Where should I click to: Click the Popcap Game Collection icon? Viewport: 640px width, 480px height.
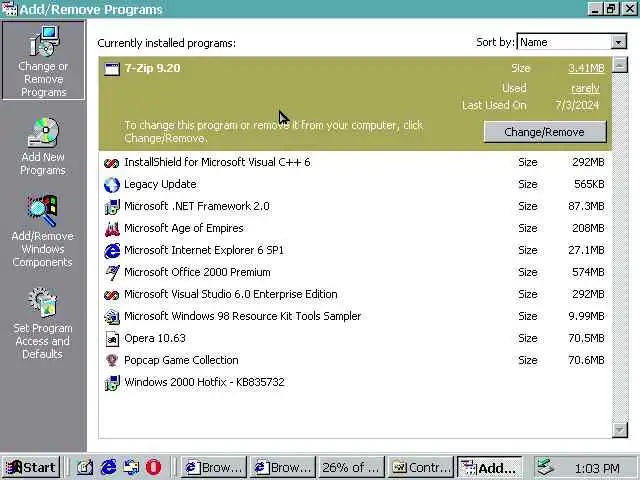(x=111, y=360)
